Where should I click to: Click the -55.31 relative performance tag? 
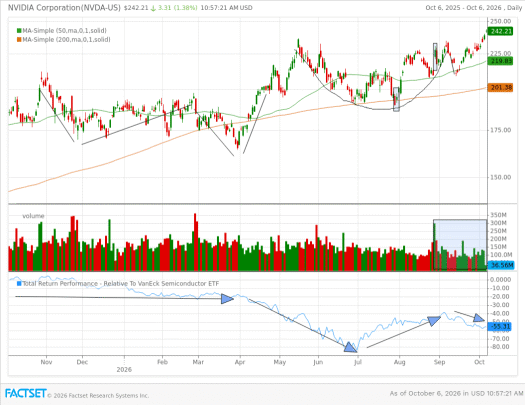tap(499, 326)
